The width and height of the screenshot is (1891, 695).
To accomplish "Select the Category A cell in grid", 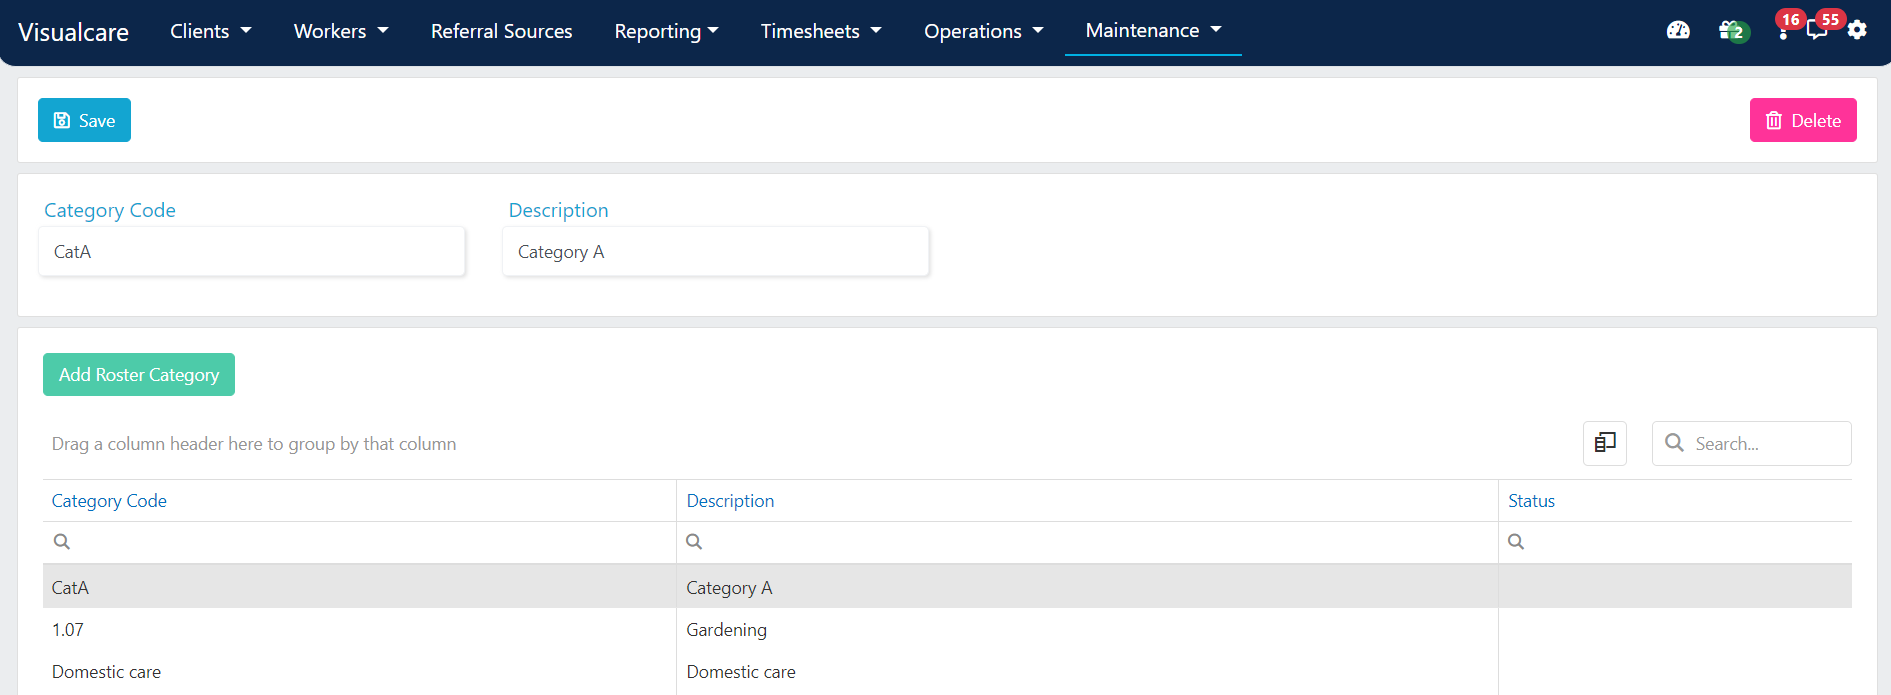I will coord(1087,587).
